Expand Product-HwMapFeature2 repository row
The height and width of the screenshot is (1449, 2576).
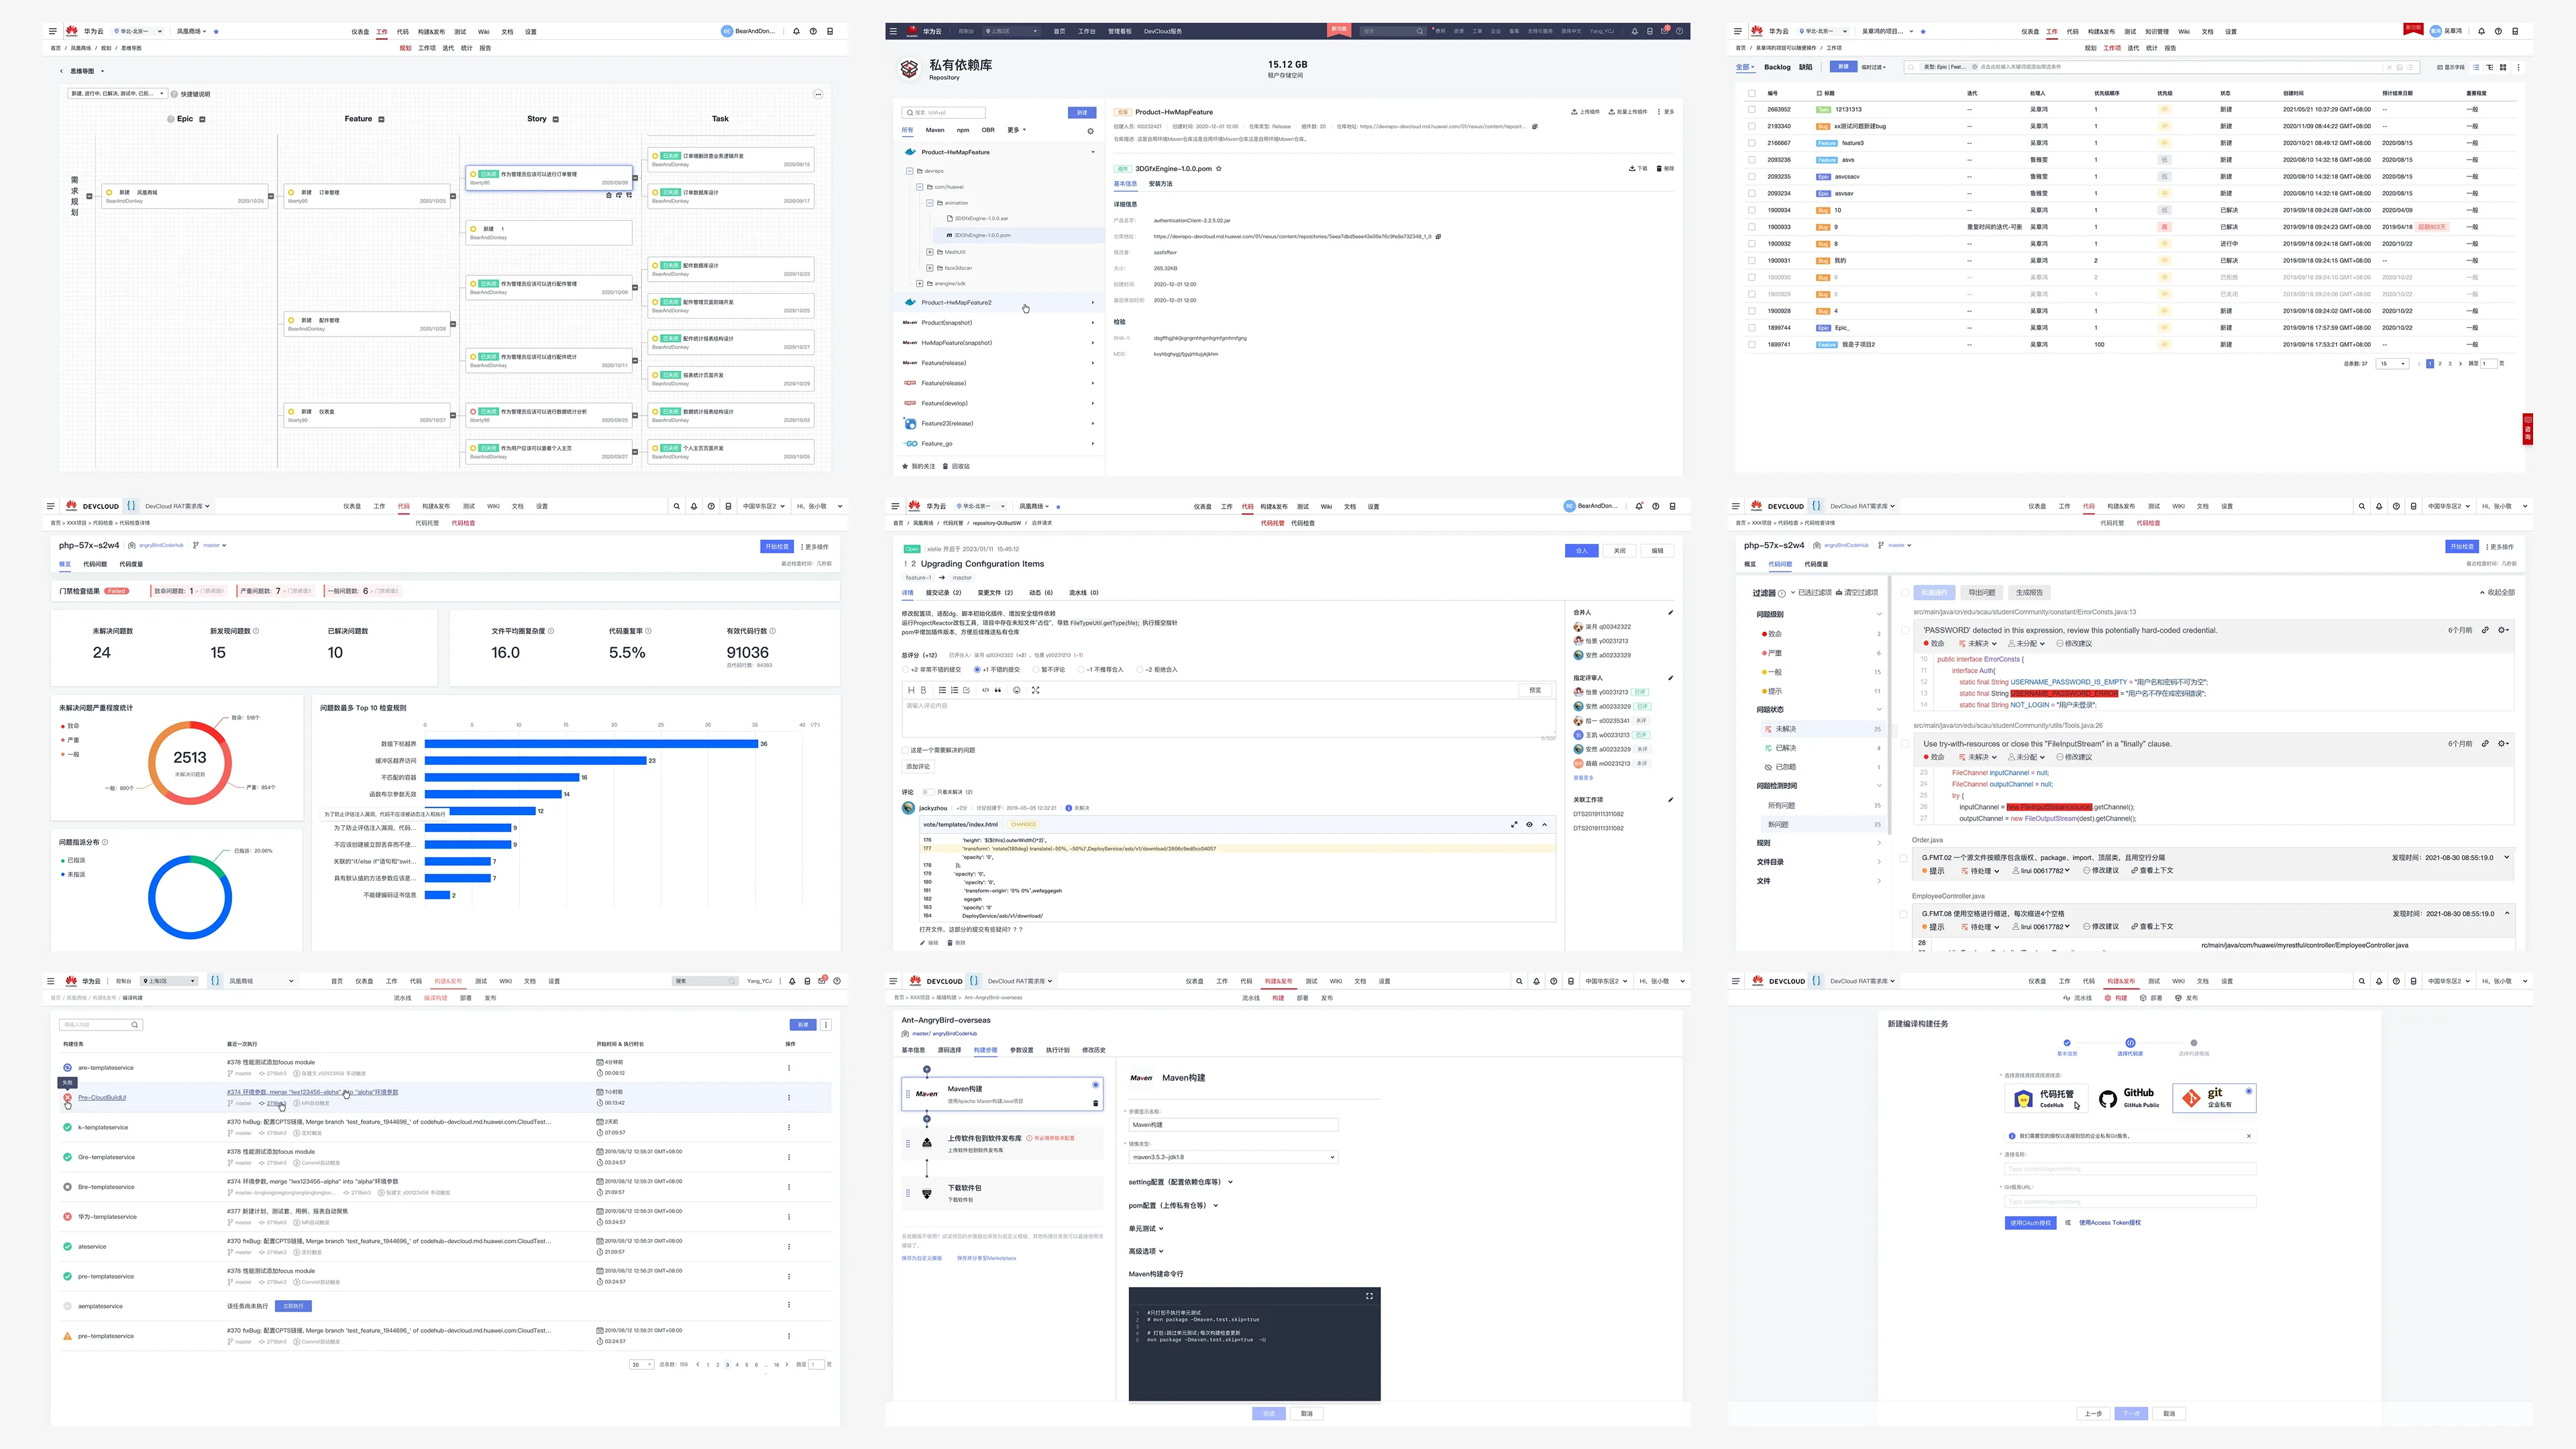[x=998, y=302]
